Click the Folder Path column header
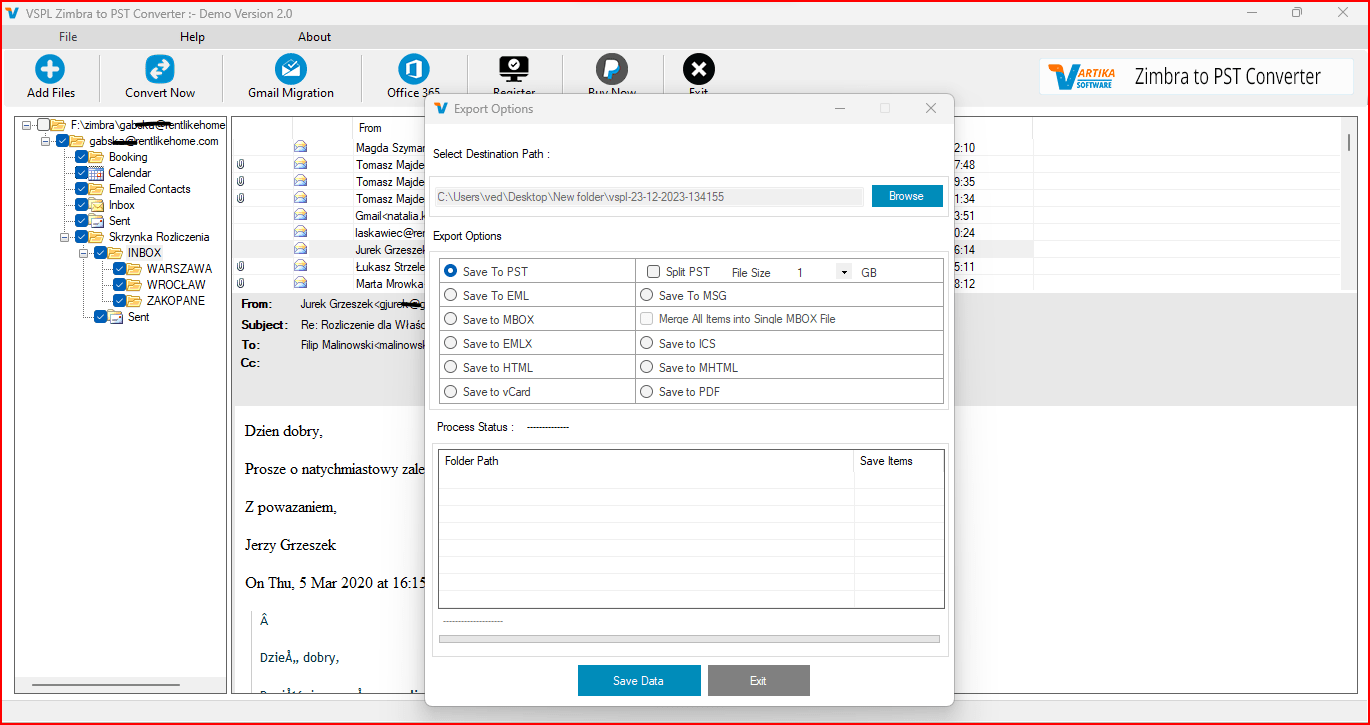Viewport: 1370px width, 725px height. click(646, 461)
